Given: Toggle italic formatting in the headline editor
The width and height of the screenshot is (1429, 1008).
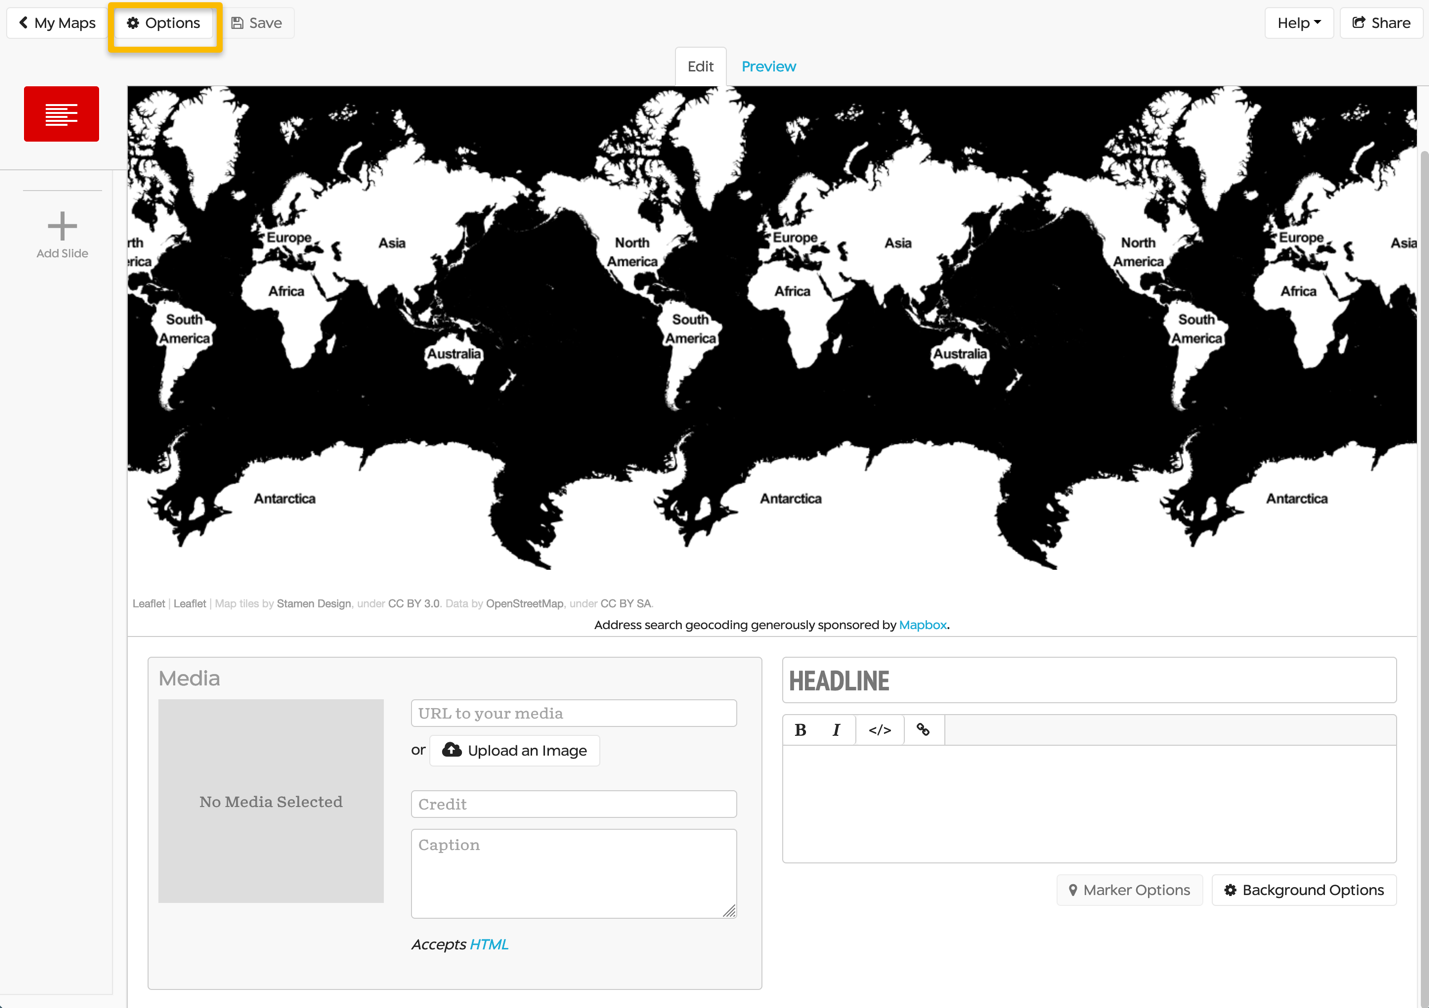Looking at the screenshot, I should pos(838,729).
